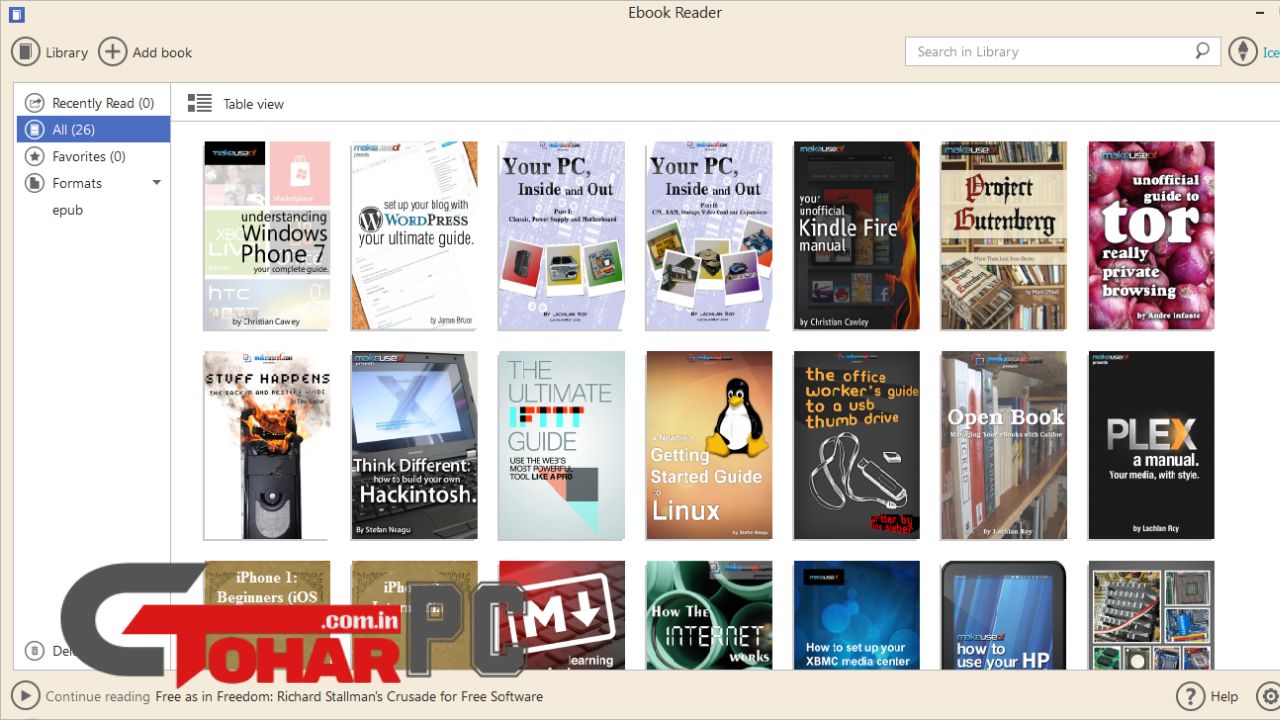Click the Continue reading play icon
The image size is (1280, 720).
(26, 696)
